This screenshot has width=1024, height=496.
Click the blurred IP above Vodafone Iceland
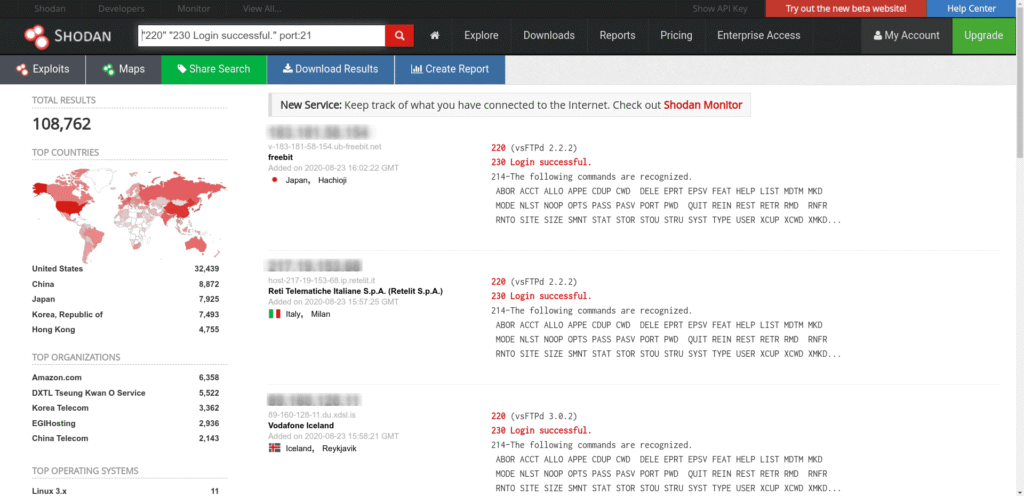pos(315,400)
